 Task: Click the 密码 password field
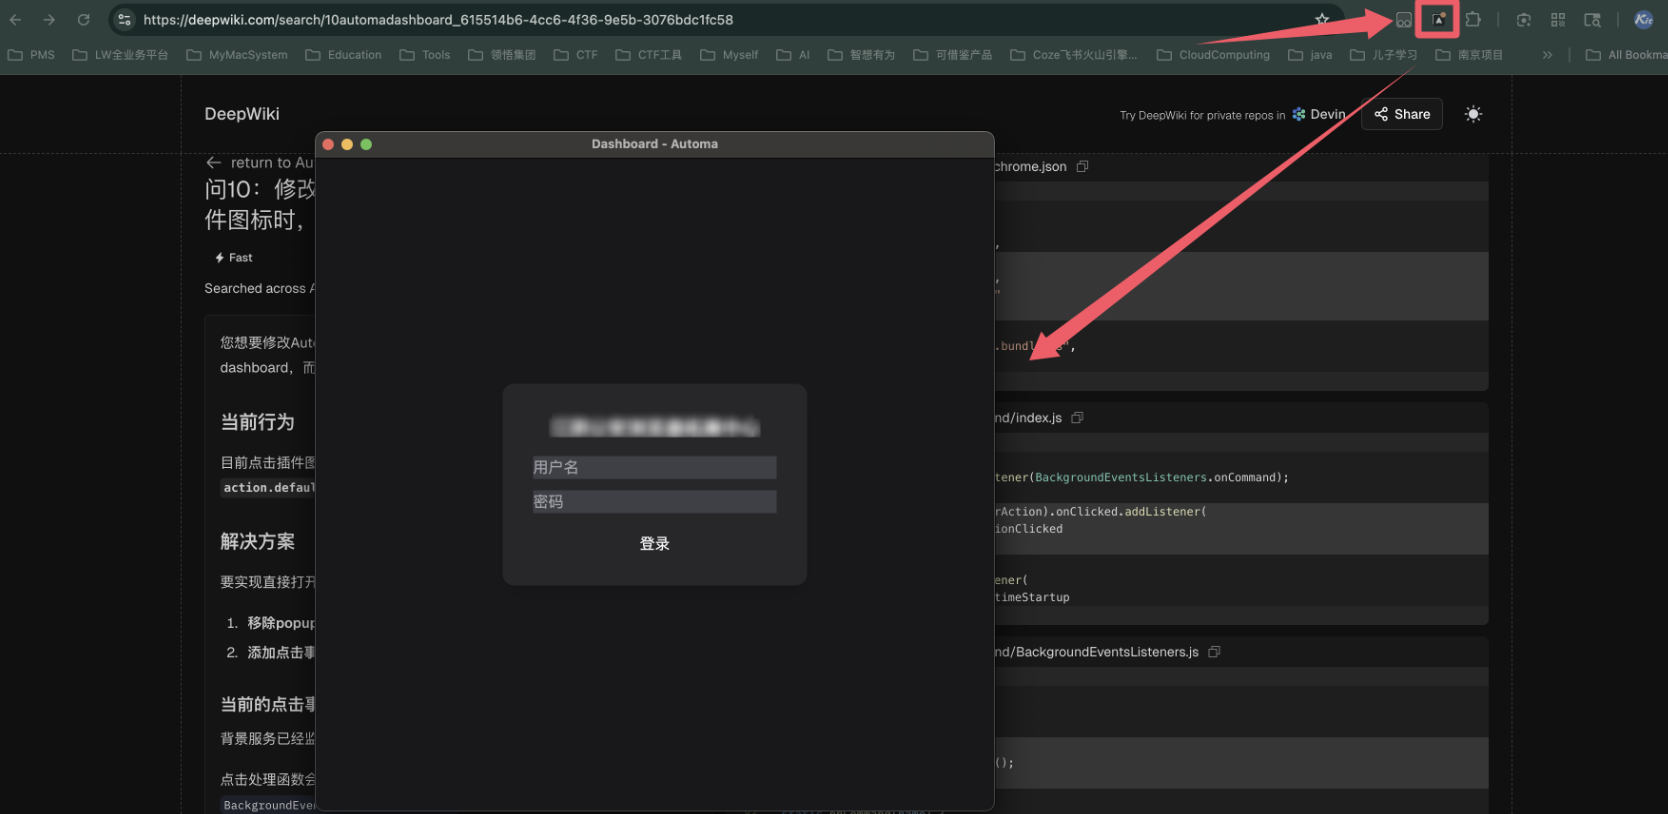click(x=654, y=502)
